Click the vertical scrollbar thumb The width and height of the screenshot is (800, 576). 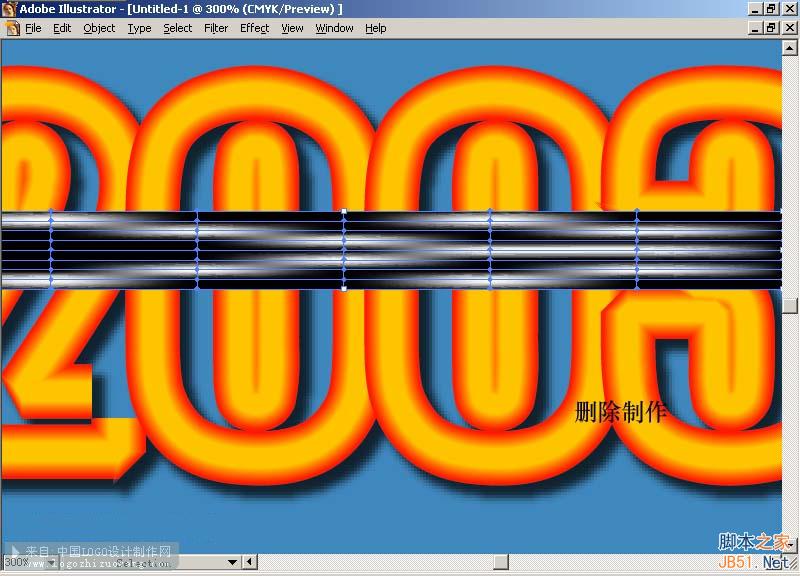(789, 306)
